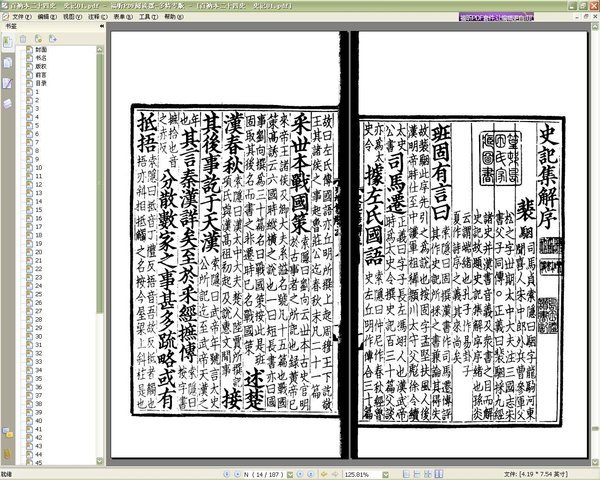Jump to bookmark 36

[x=39, y=387]
